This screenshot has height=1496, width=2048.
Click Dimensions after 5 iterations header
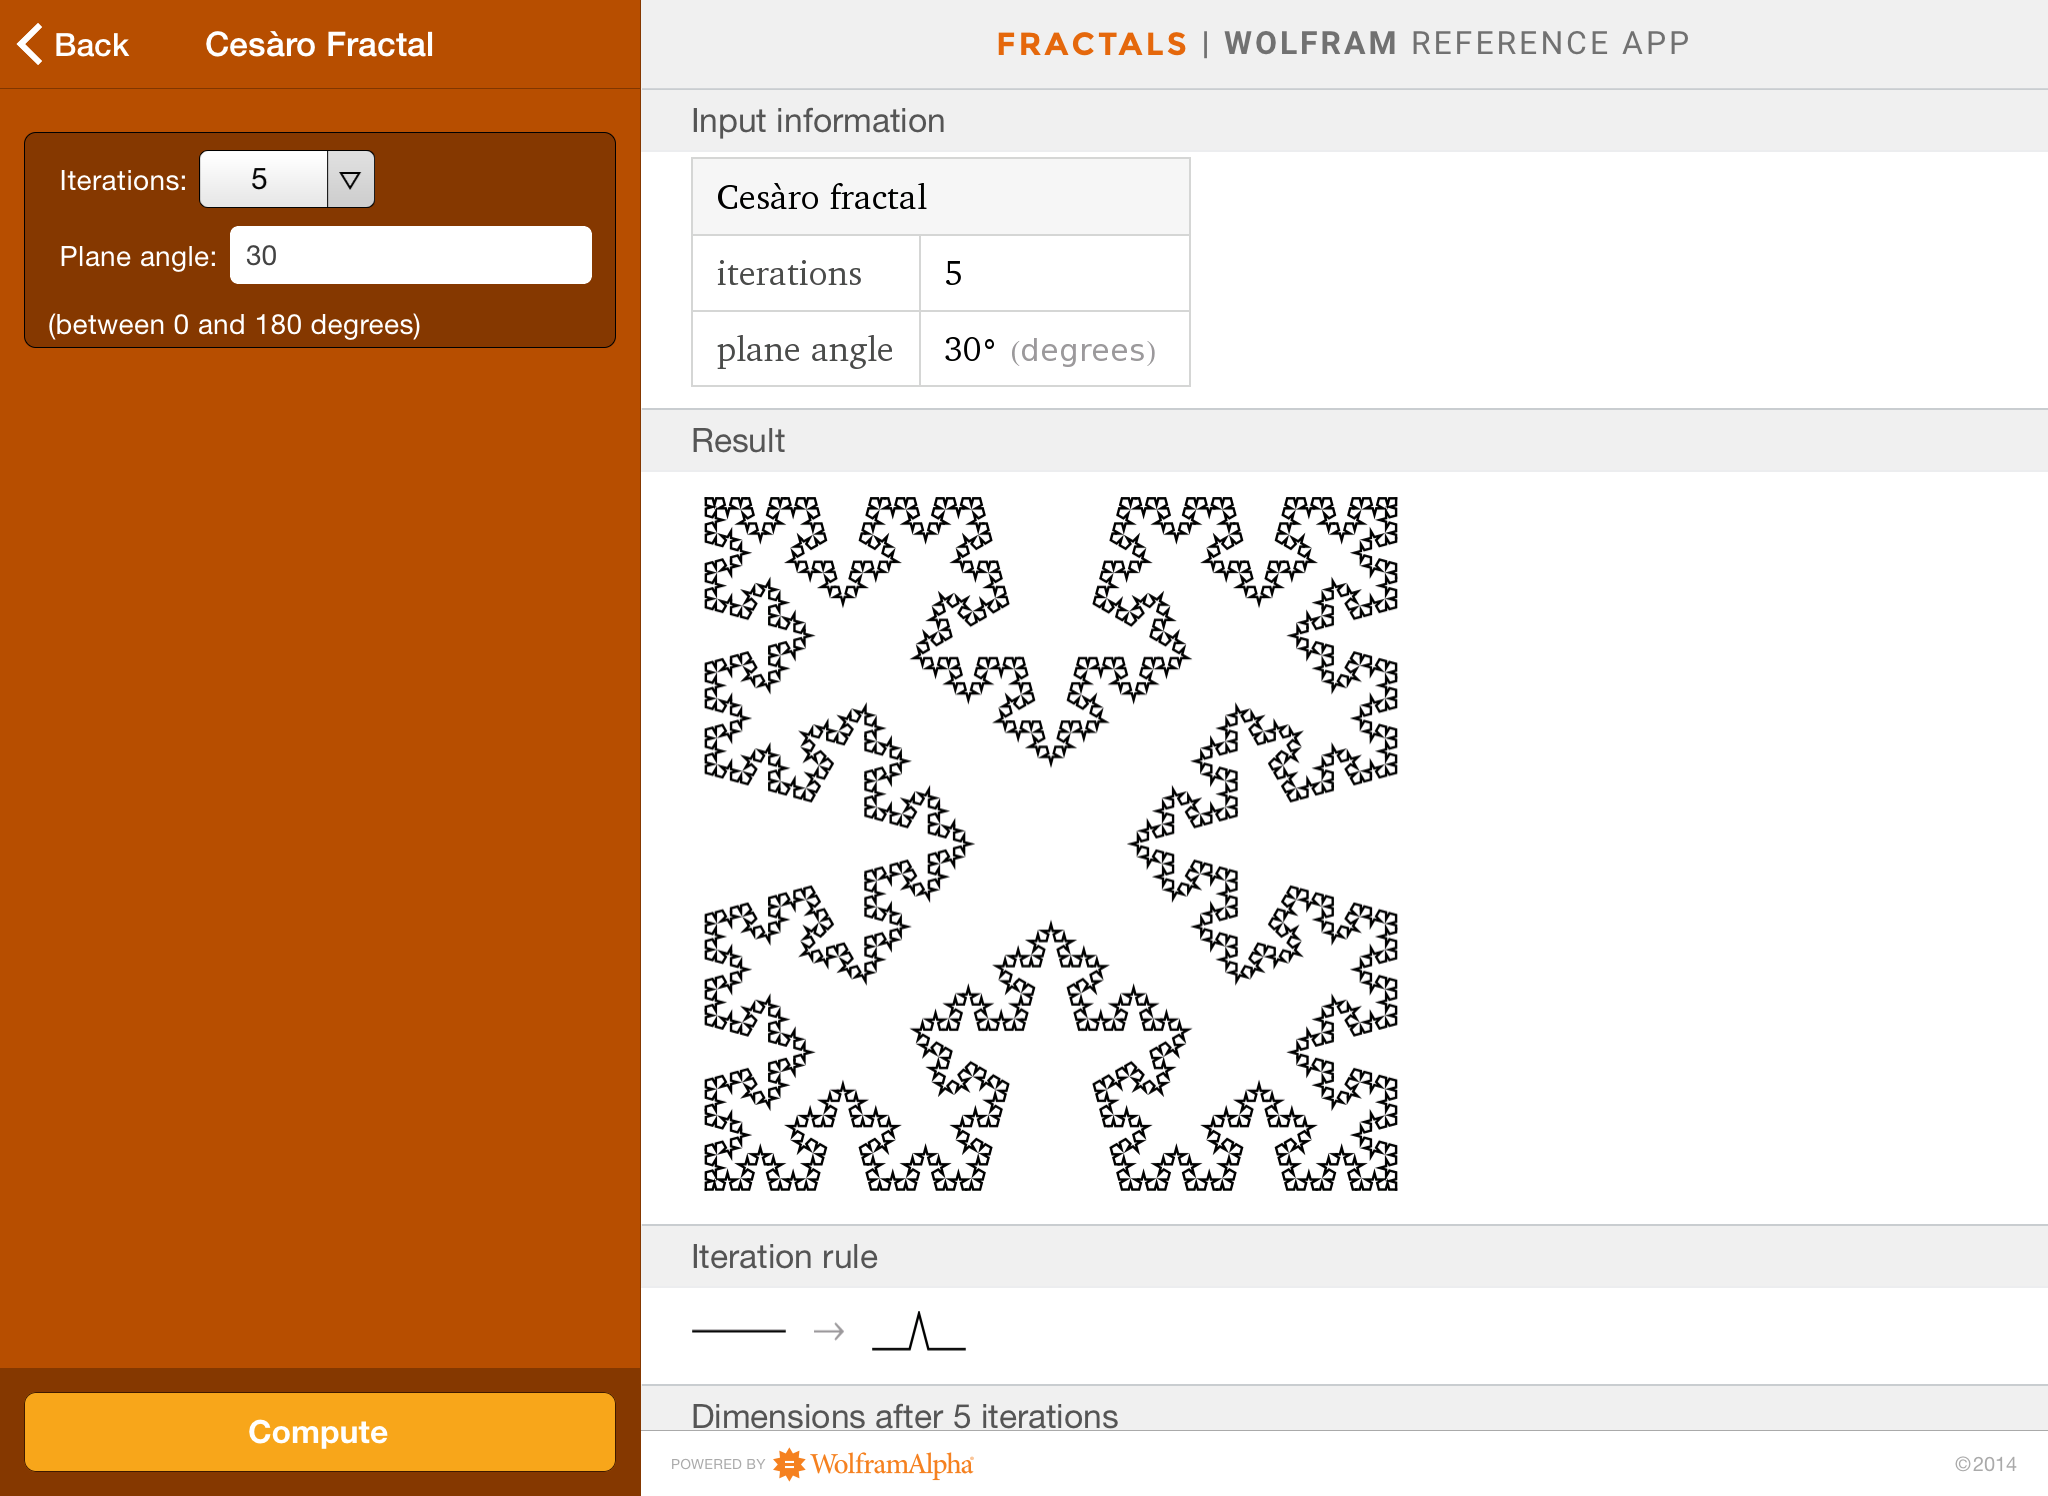(x=904, y=1415)
